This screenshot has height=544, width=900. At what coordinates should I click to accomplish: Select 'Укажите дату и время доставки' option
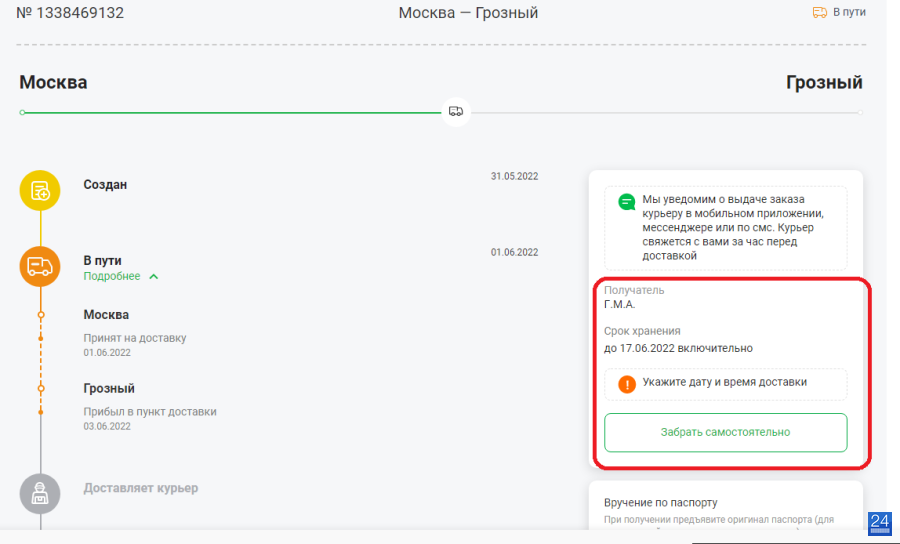tap(726, 383)
